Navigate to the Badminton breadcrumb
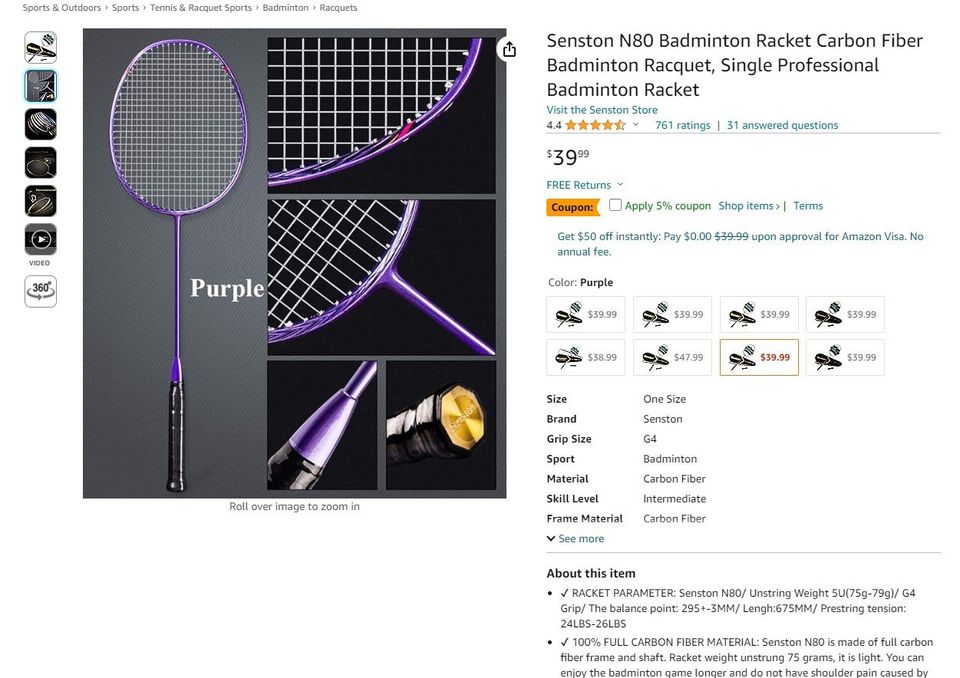This screenshot has height=678, width=960. click(x=284, y=7)
